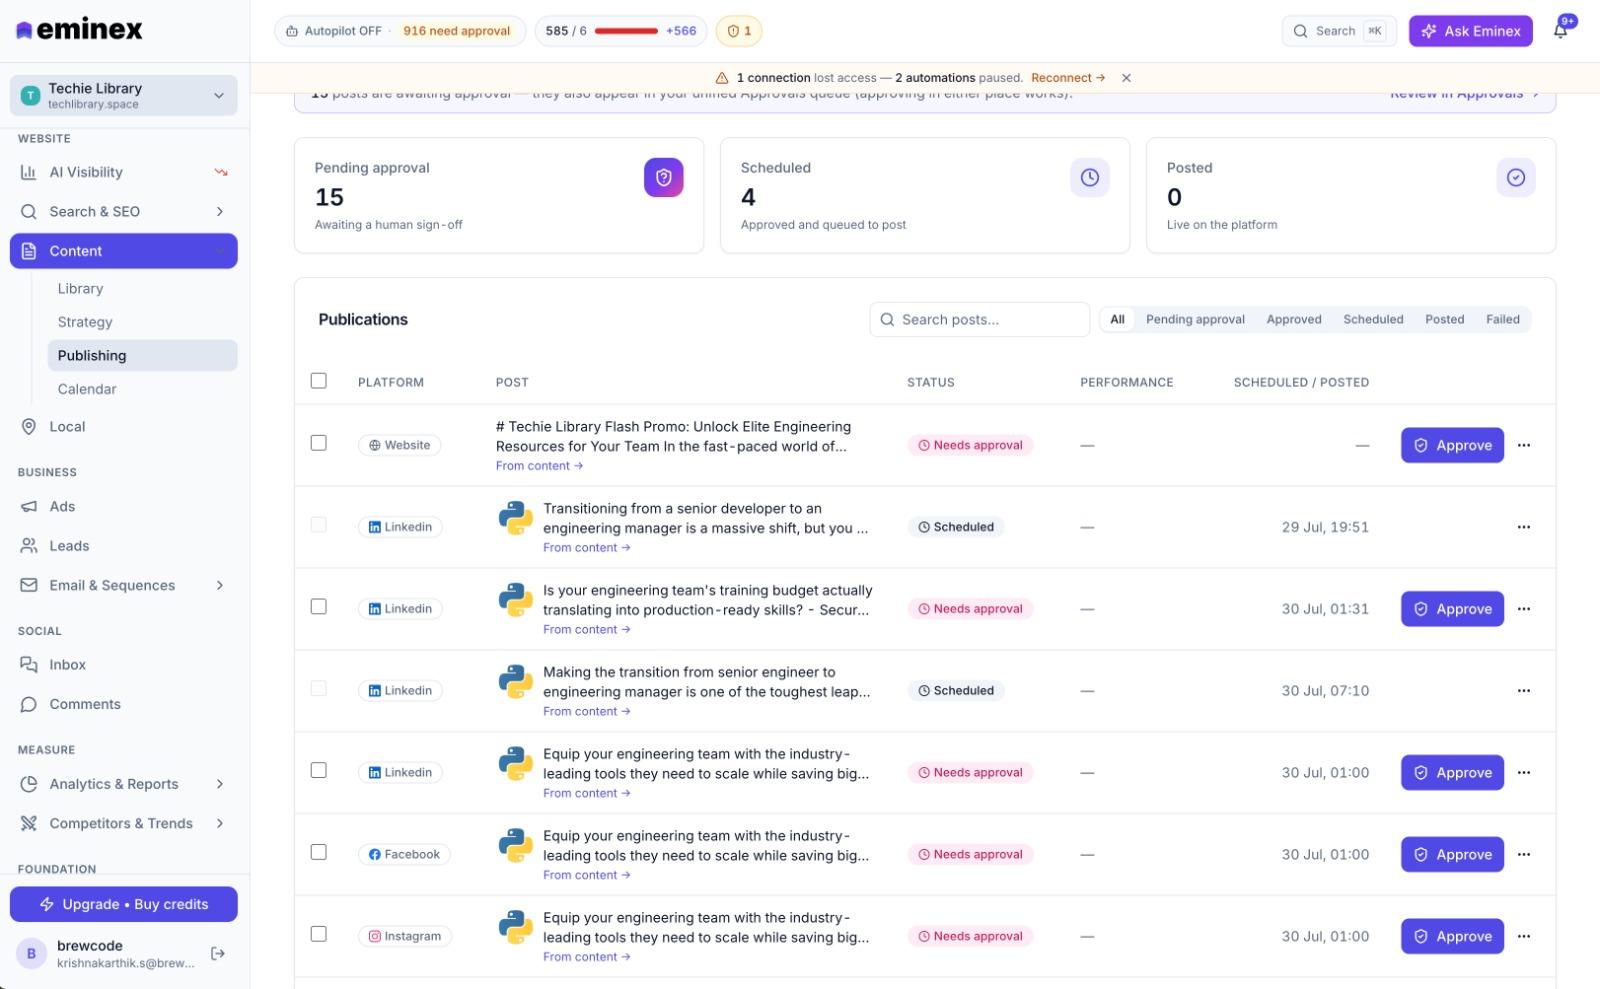
Task: Click the warning badge showing 1
Action: pyautogui.click(x=739, y=31)
